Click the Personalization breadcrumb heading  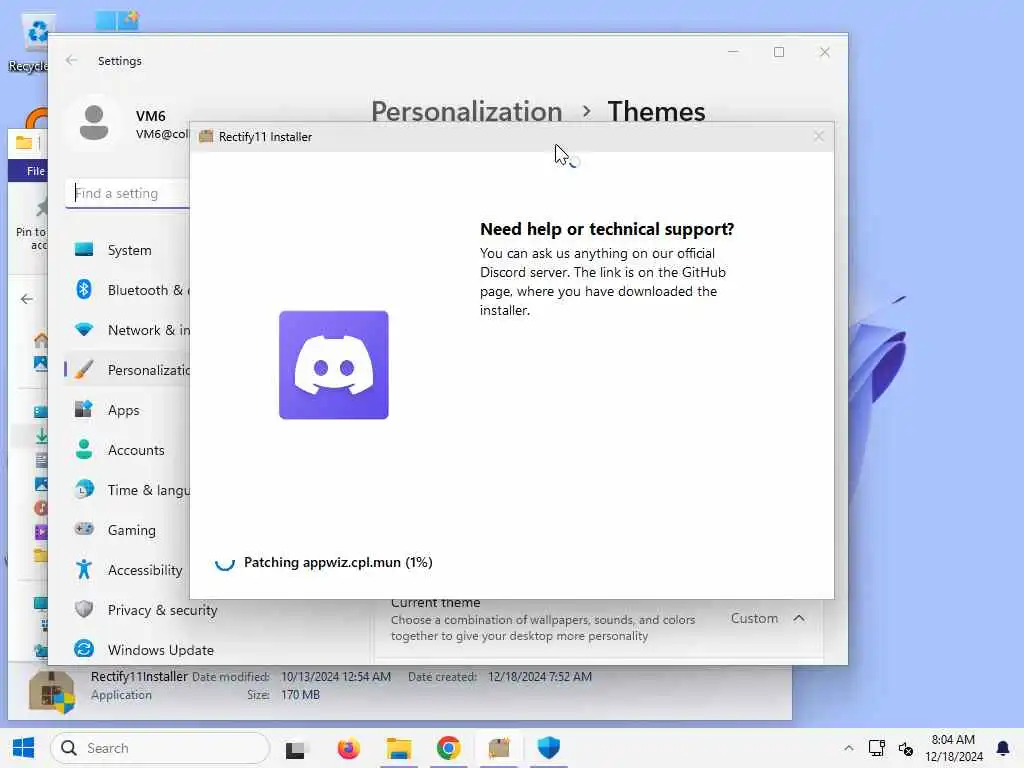tap(466, 112)
